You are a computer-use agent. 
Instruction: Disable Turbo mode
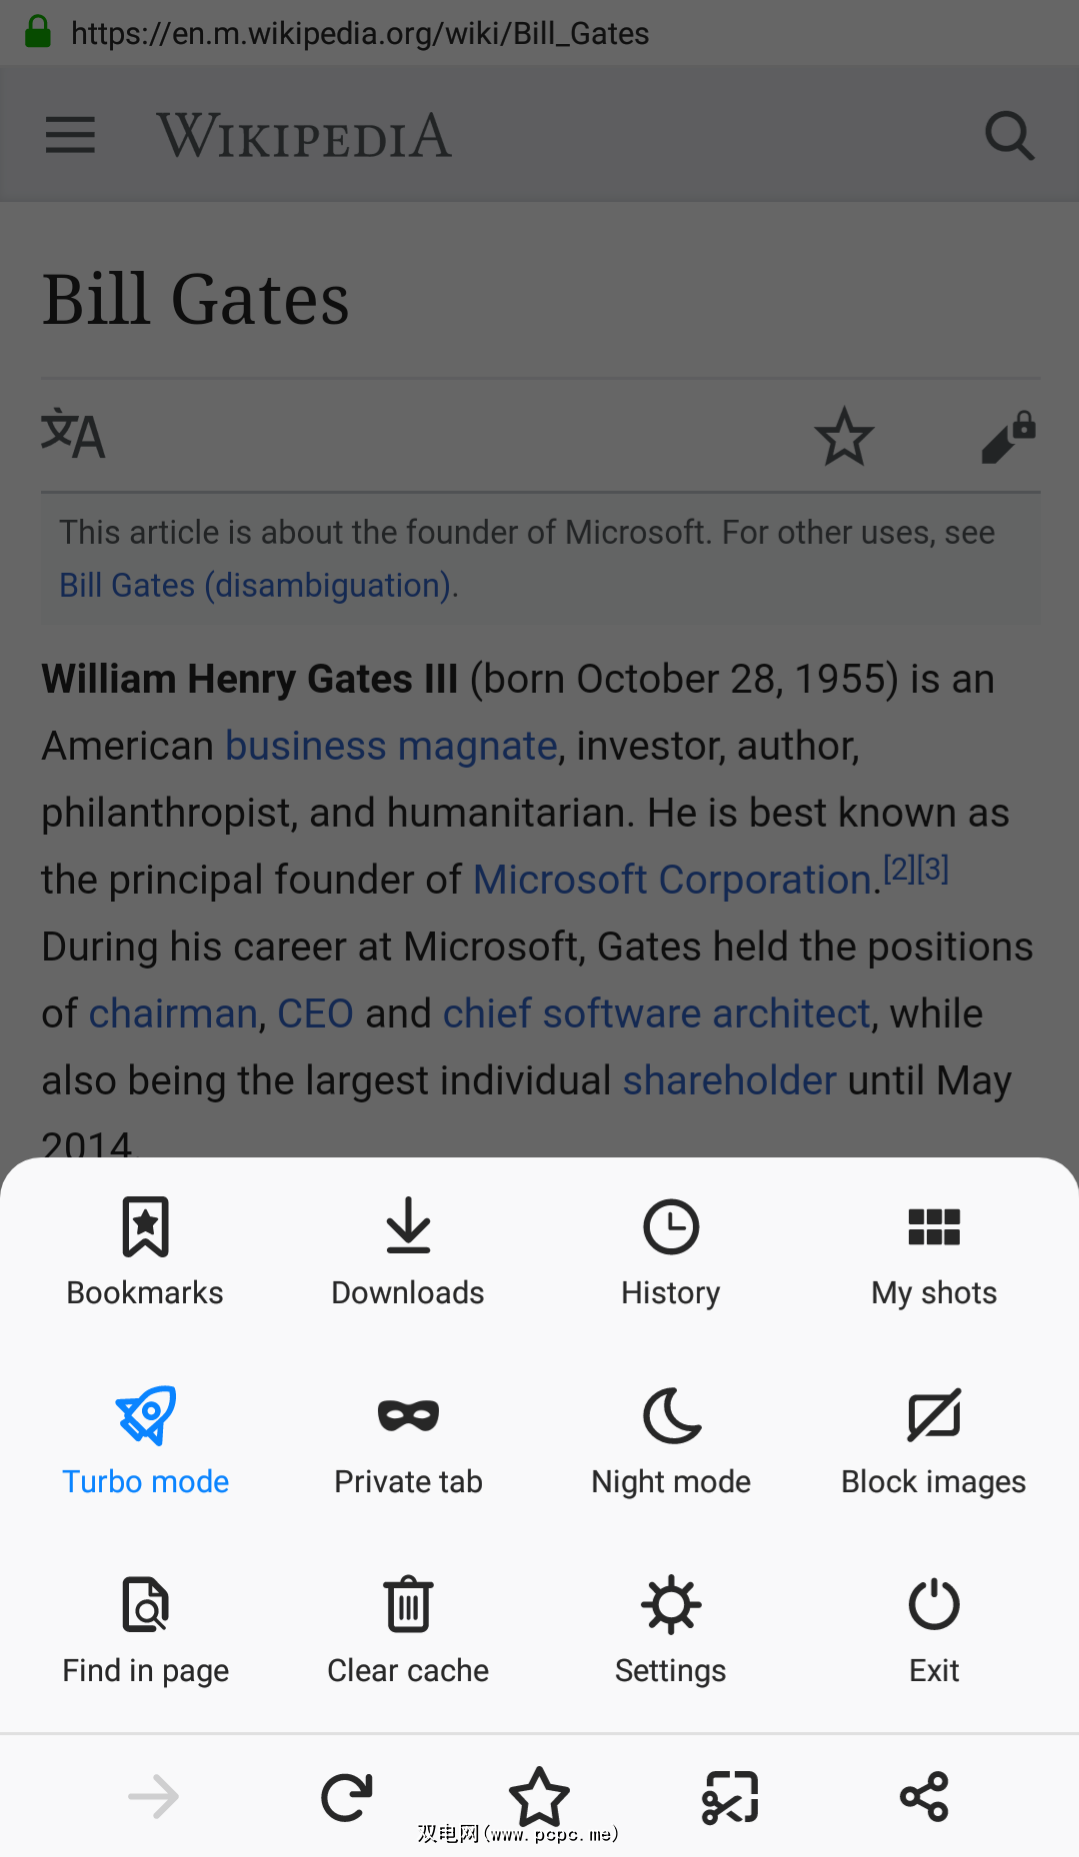(x=145, y=1439)
